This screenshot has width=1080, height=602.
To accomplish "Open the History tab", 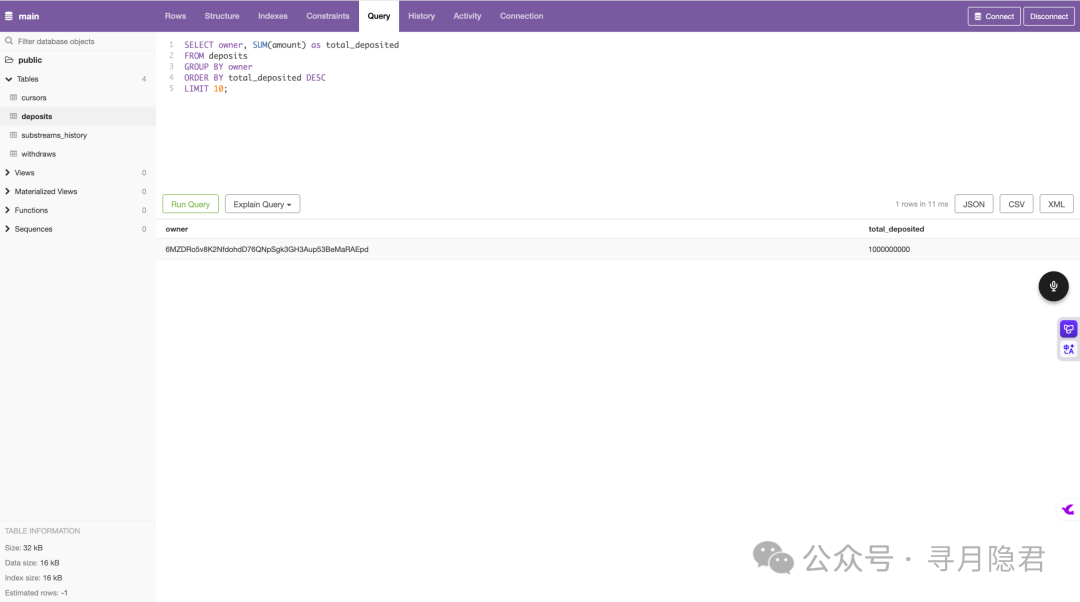I will pyautogui.click(x=422, y=16).
